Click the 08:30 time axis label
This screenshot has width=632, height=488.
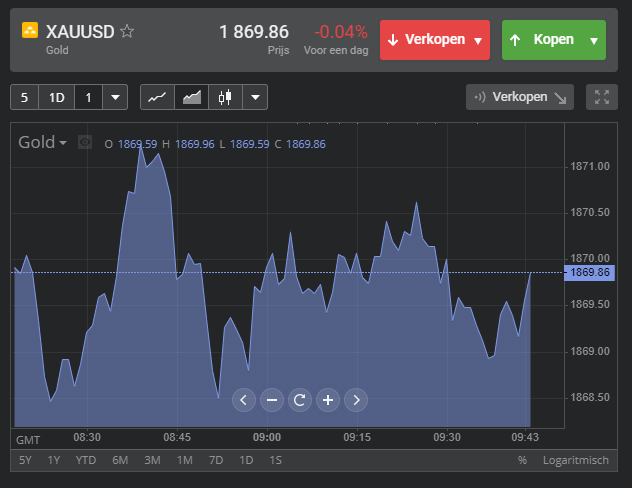coord(87,437)
